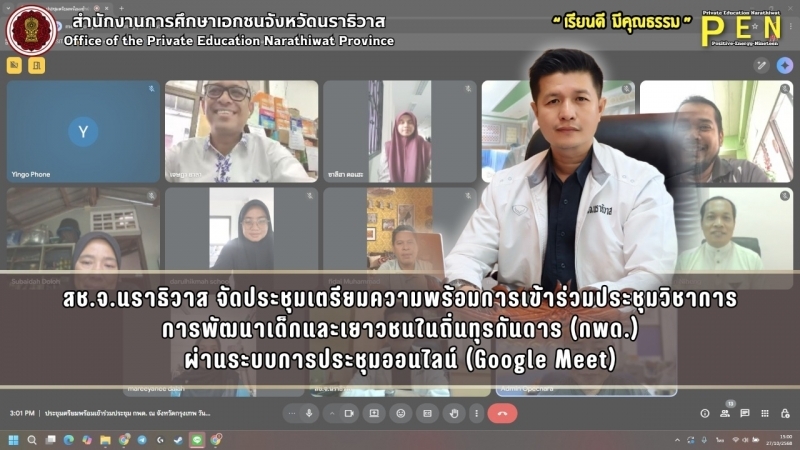Image resolution: width=800 pixels, height=450 pixels.
Task: Open activities grid icon
Action: pyautogui.click(x=765, y=413)
